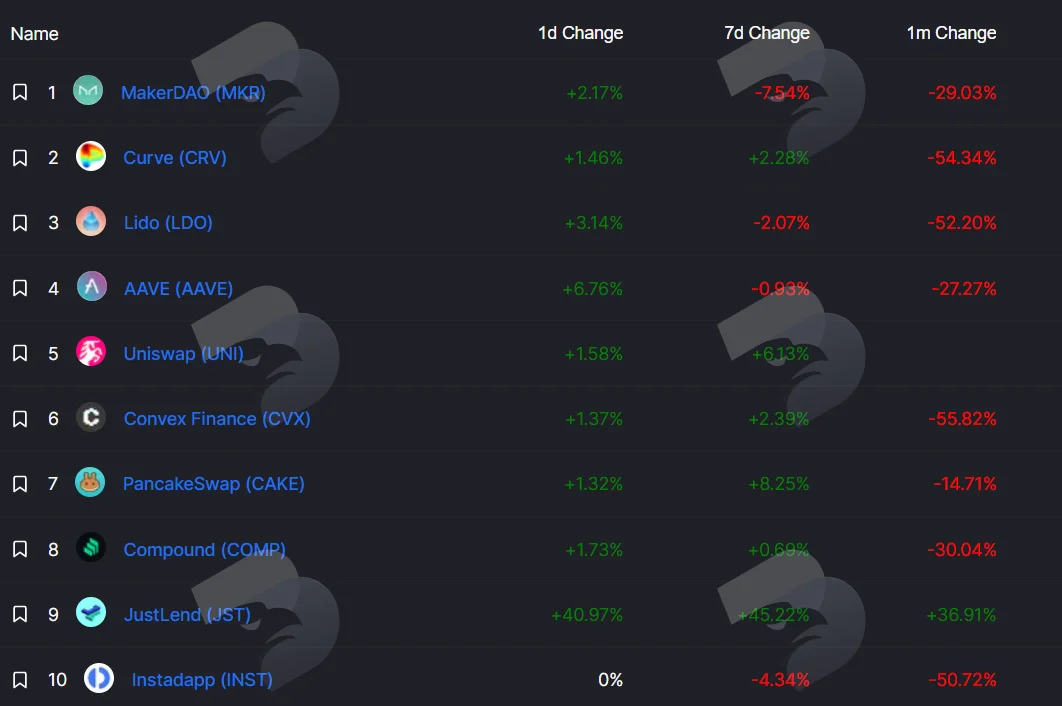
Task: Click the PancakeSwap bunny icon
Action: [x=90, y=482]
